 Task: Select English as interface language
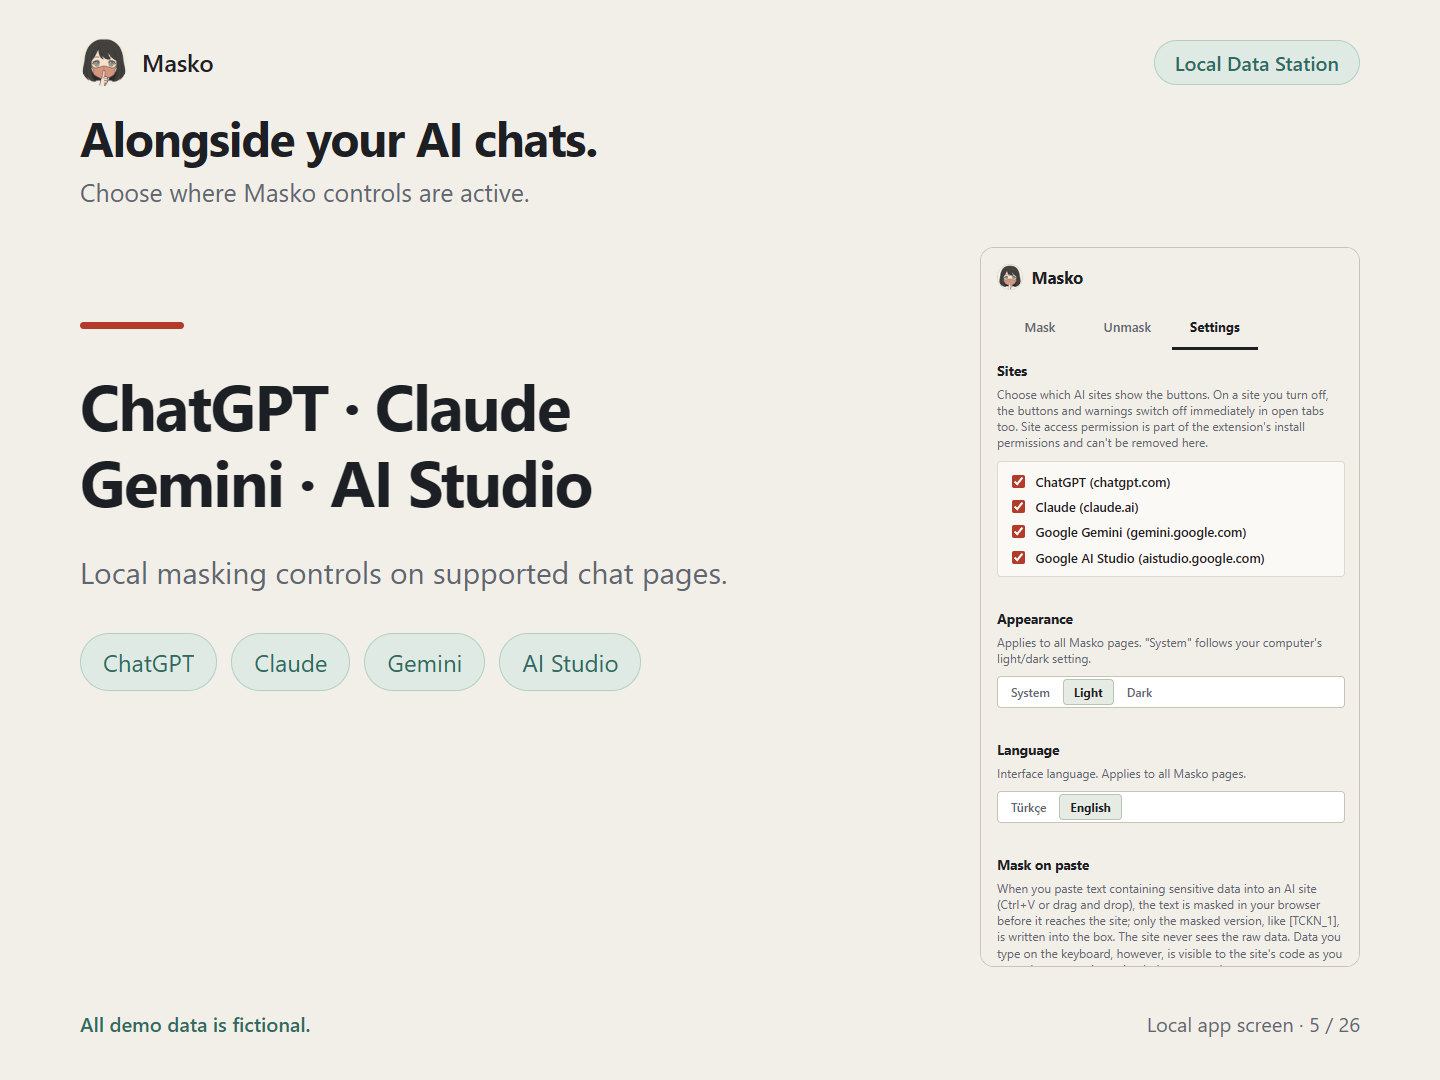coord(1090,808)
